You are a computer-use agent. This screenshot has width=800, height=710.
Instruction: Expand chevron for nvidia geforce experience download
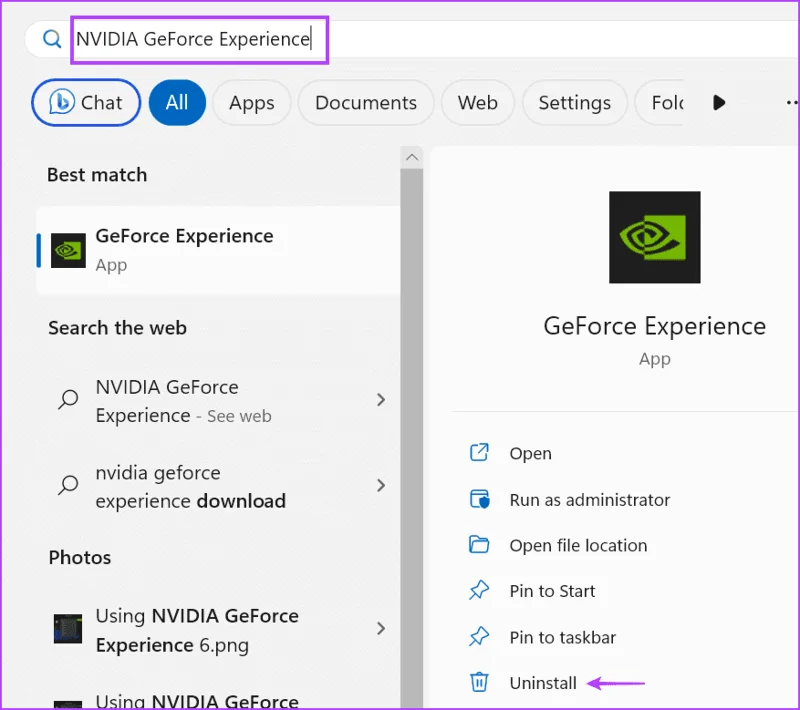coord(381,485)
